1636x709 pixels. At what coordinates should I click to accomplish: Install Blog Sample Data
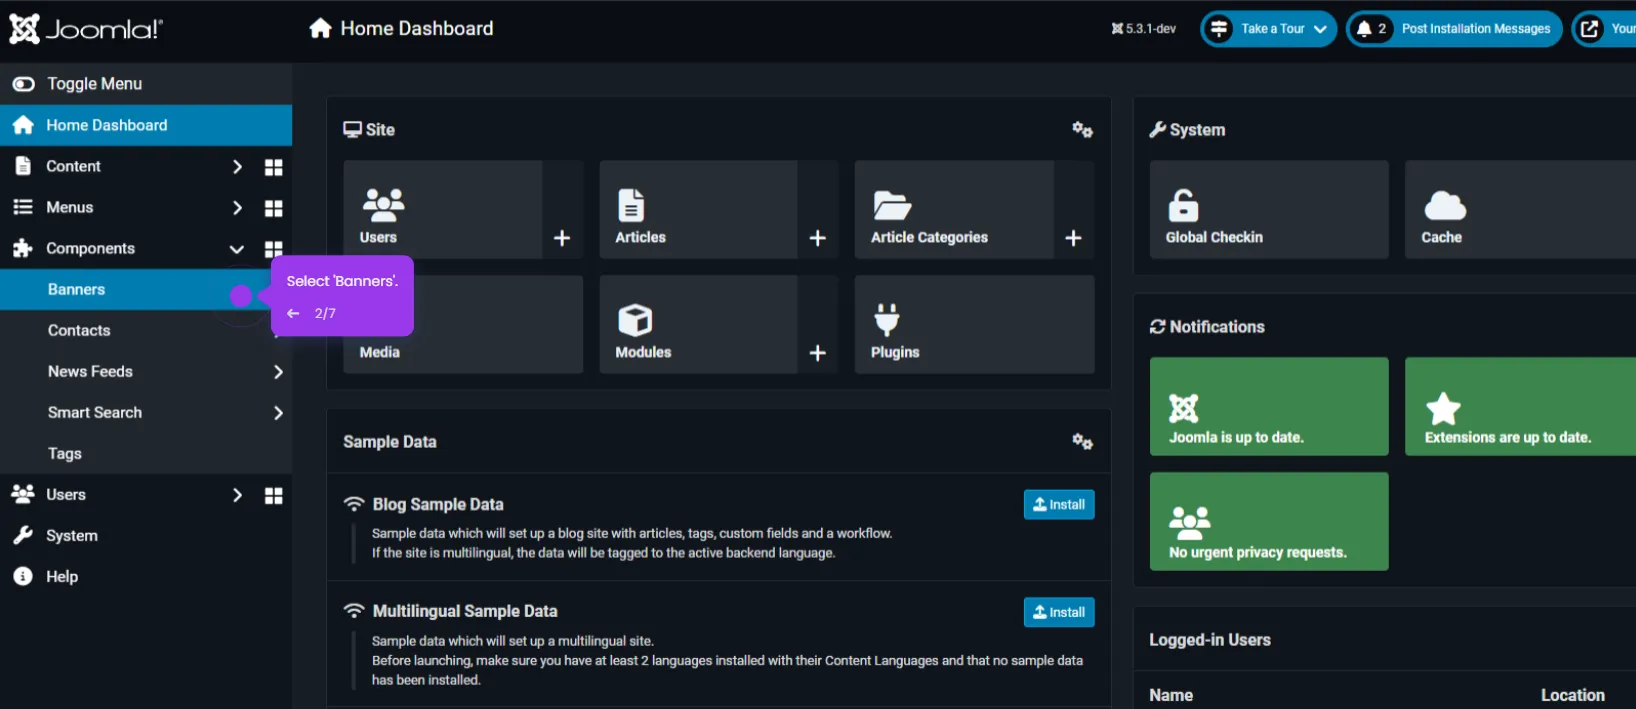[x=1059, y=505]
